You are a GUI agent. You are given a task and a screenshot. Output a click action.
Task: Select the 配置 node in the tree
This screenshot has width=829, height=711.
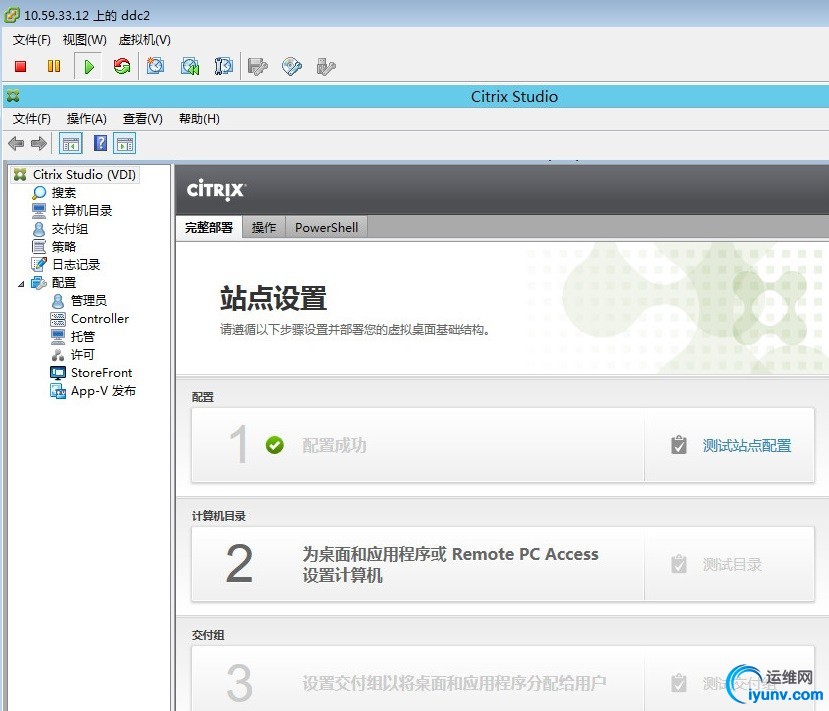[64, 283]
